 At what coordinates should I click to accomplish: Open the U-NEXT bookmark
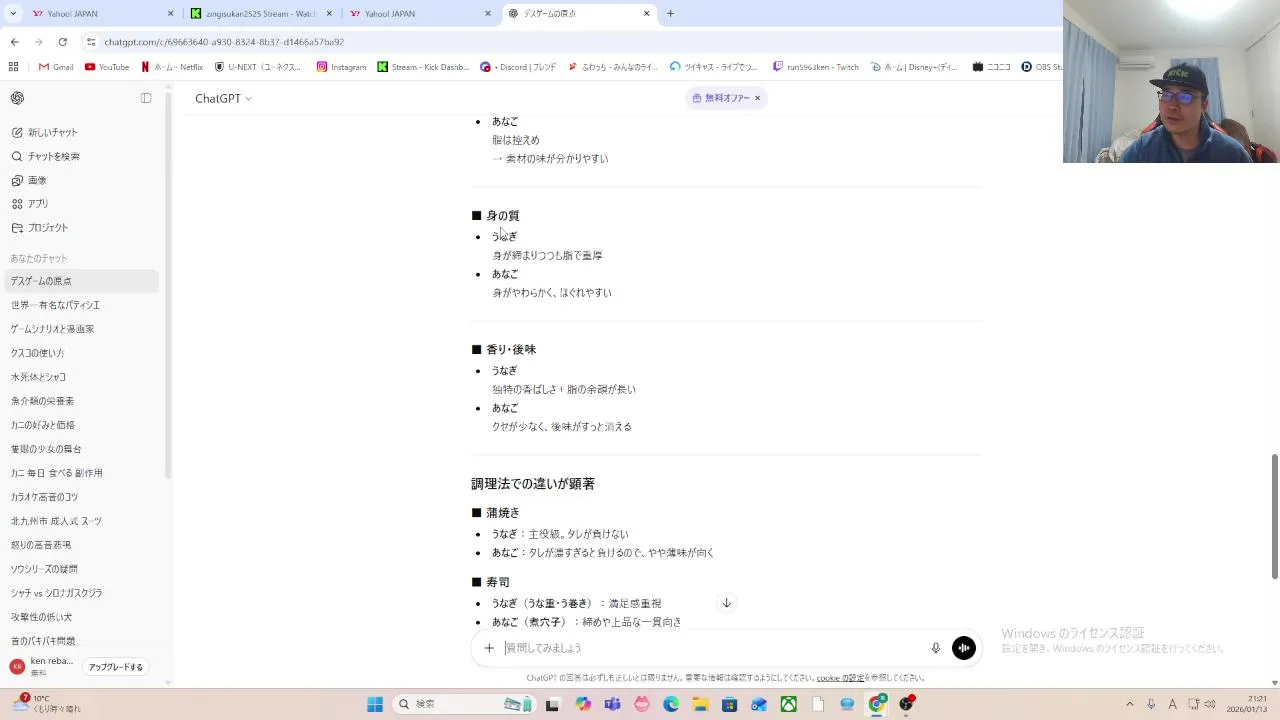258,67
